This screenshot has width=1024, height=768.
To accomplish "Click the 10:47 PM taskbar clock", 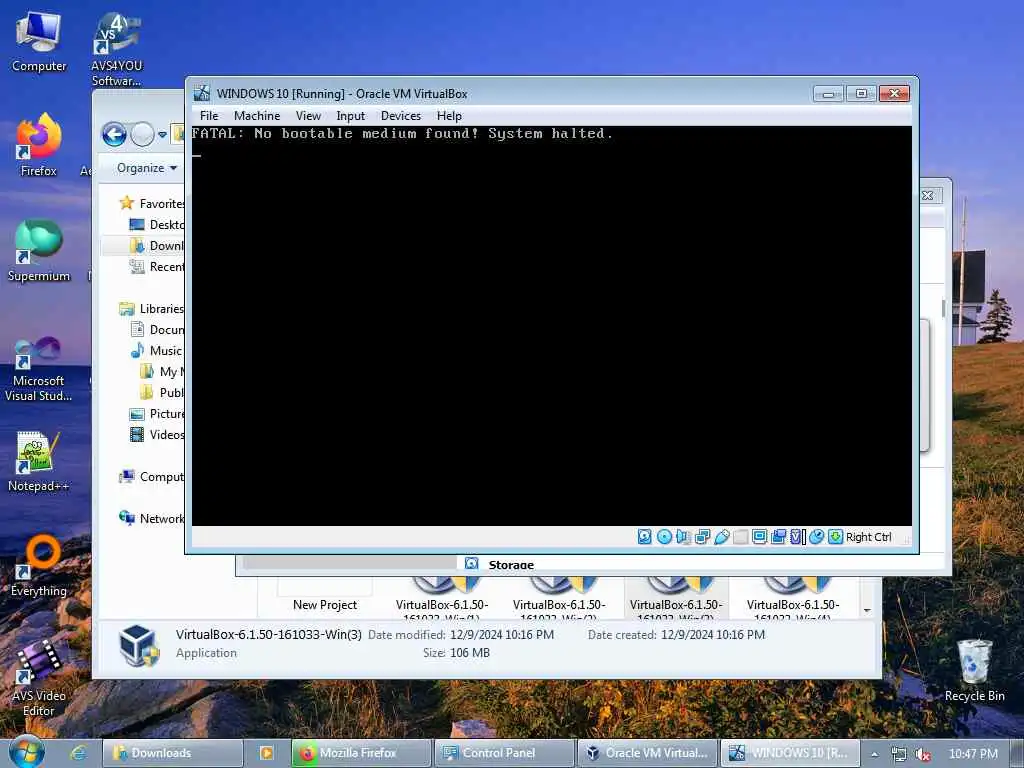I will [x=973, y=754].
